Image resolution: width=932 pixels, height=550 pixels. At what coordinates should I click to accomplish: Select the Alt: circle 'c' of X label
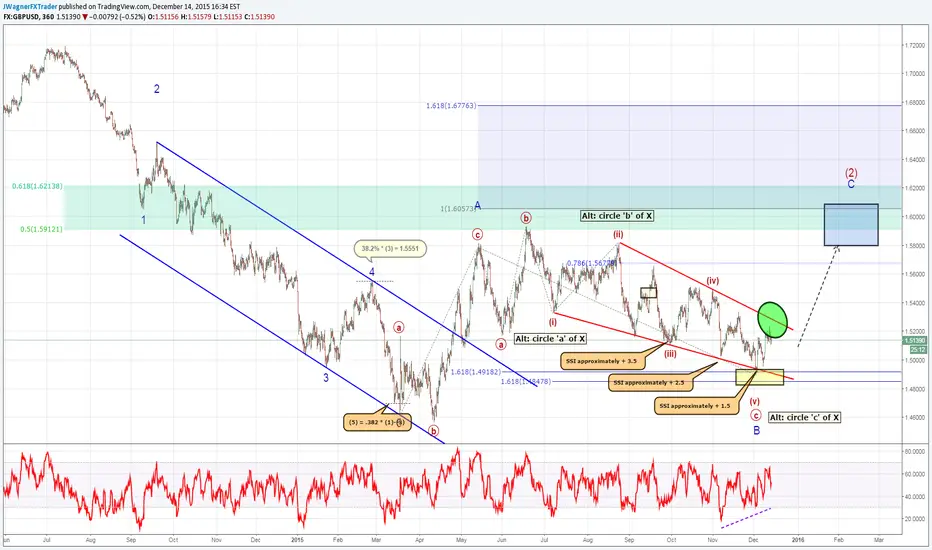click(x=805, y=417)
